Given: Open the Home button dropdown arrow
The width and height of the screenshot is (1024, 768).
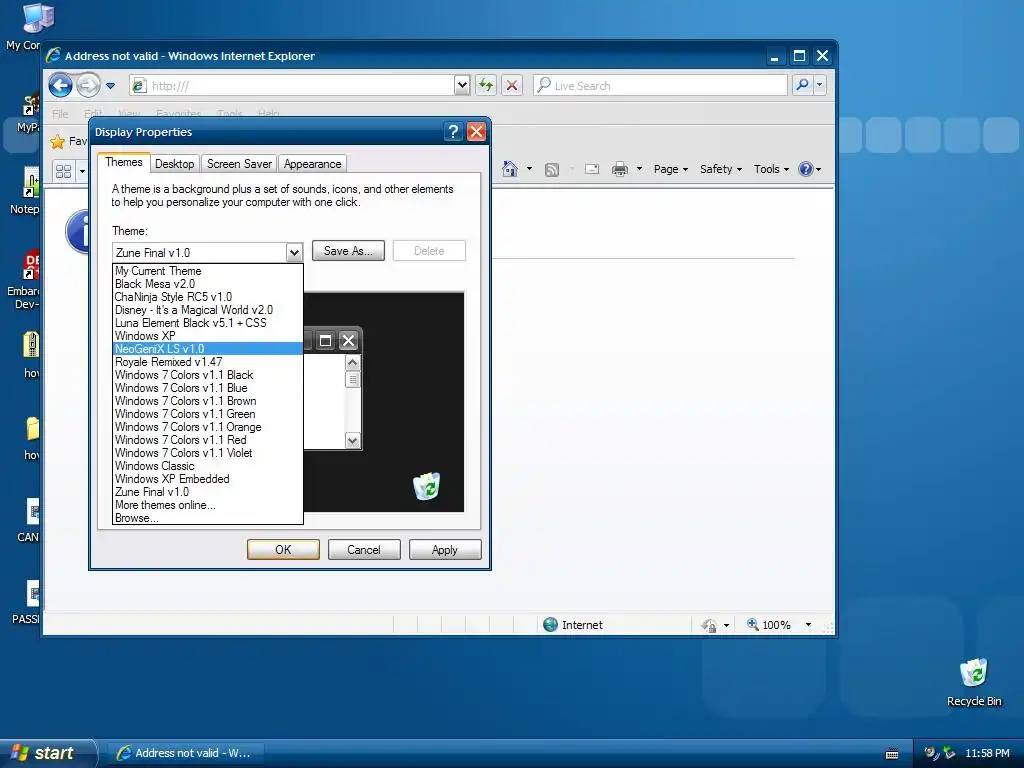Looking at the screenshot, I should 529,169.
